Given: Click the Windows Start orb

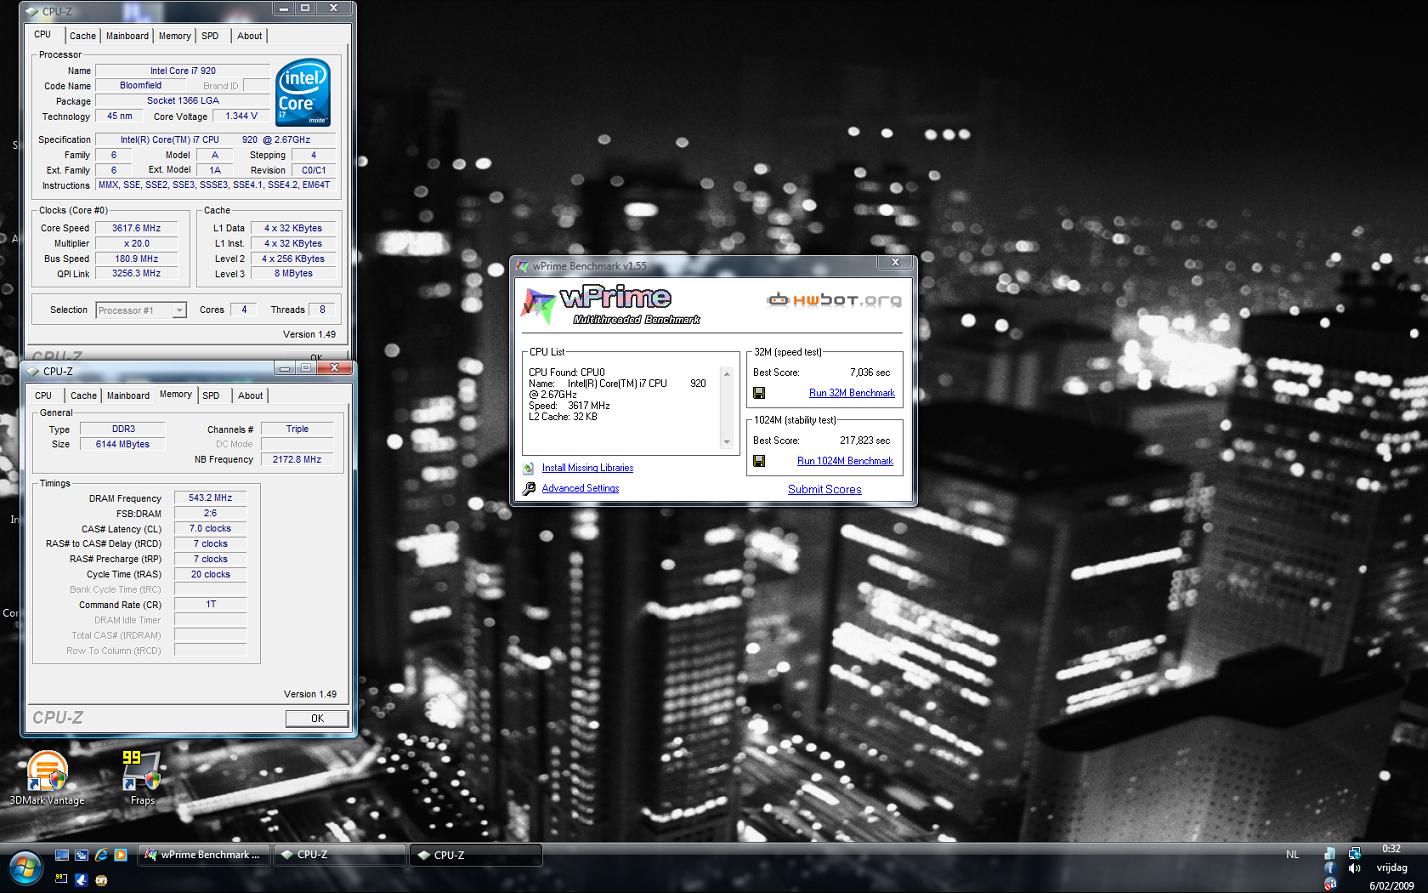Looking at the screenshot, I should pyautogui.click(x=26, y=868).
